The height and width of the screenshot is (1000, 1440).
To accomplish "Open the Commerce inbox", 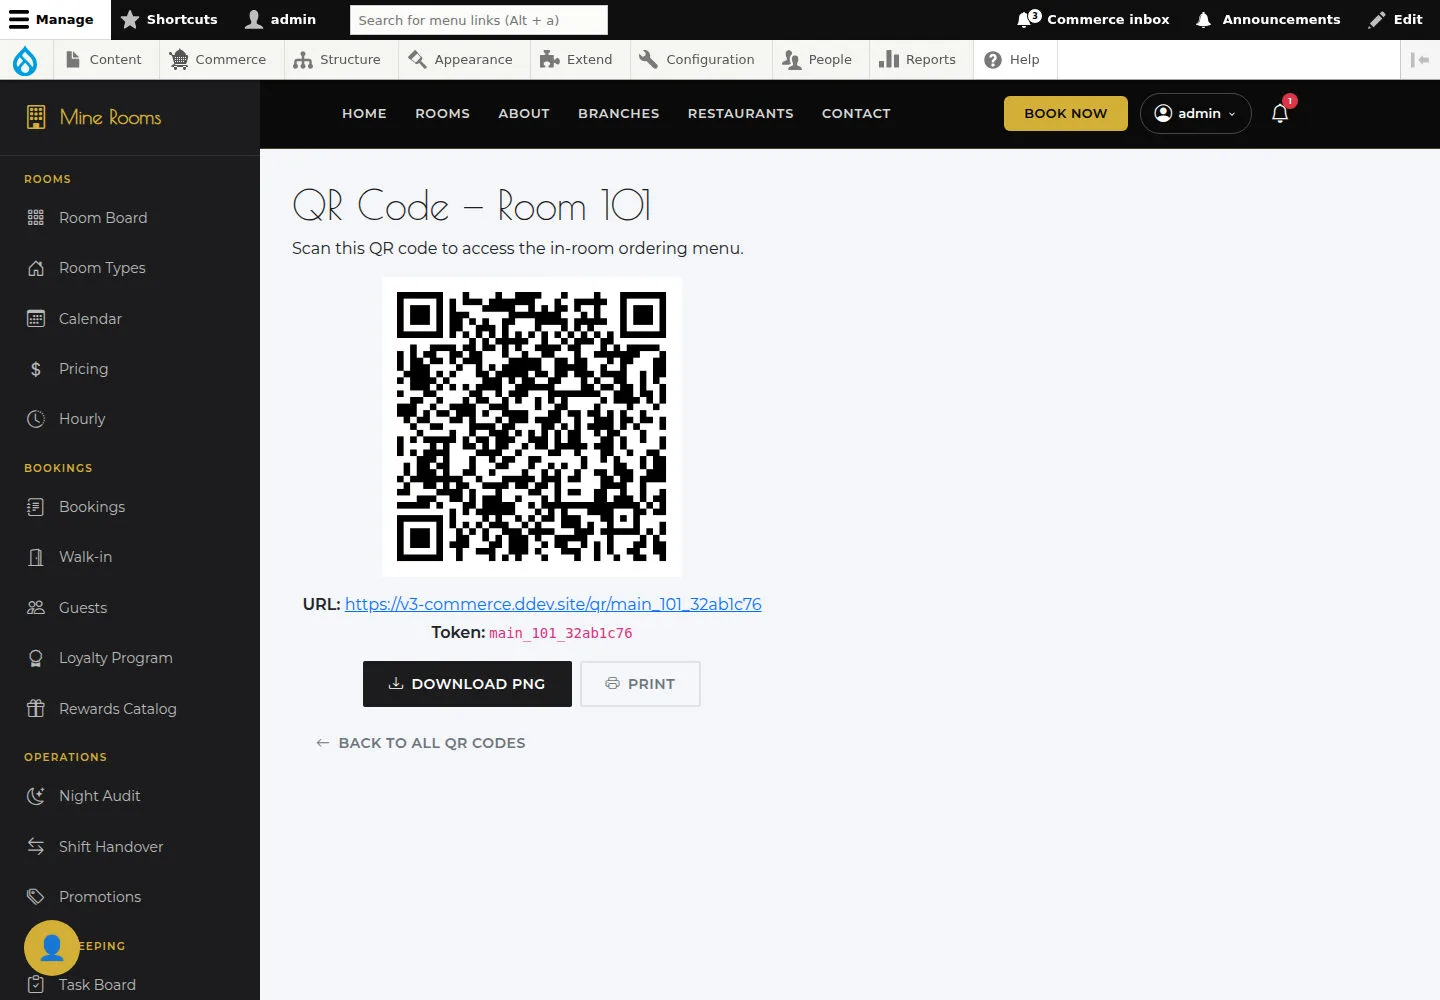I will (1093, 20).
